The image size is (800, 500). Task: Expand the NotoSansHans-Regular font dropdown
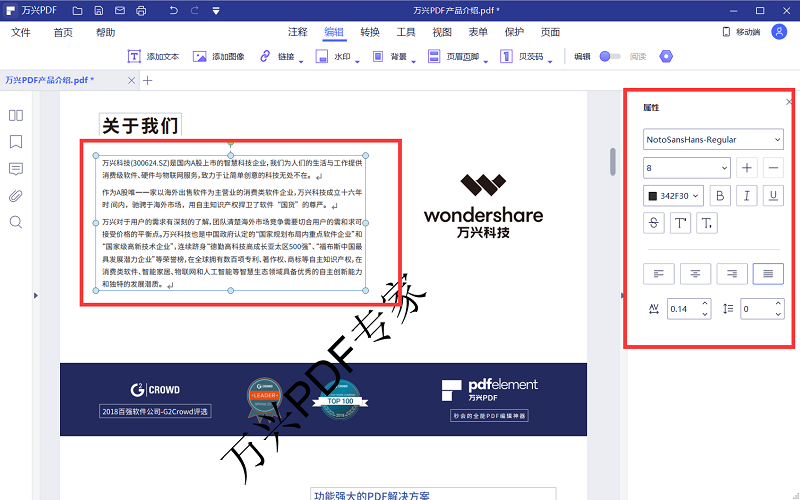712,140
